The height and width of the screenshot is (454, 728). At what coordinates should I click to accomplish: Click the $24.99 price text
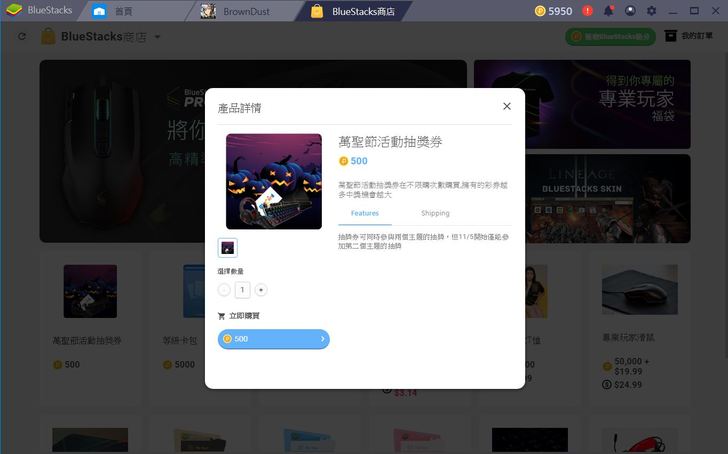pyautogui.click(x=628, y=385)
